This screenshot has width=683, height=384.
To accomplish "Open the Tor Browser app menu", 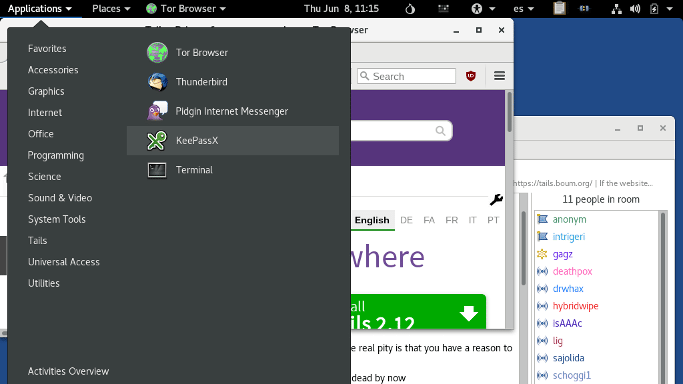I will 186,9.
